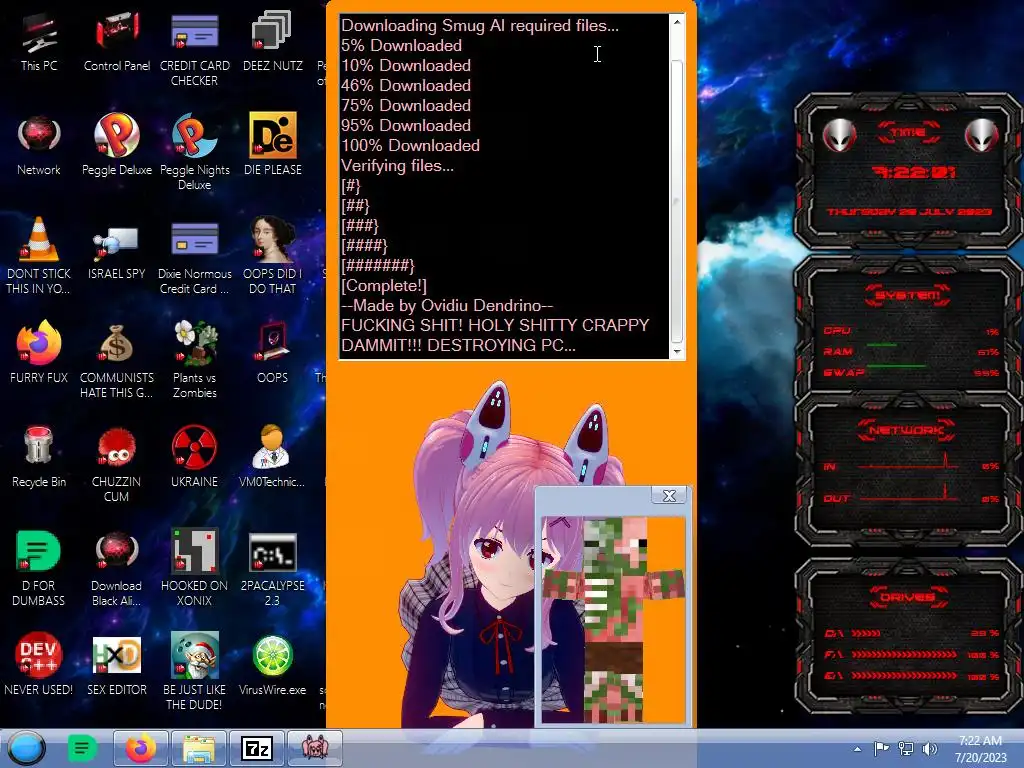Viewport: 1024px width, 768px height.
Task: Select the Download Black Ali icon
Action: 117,568
